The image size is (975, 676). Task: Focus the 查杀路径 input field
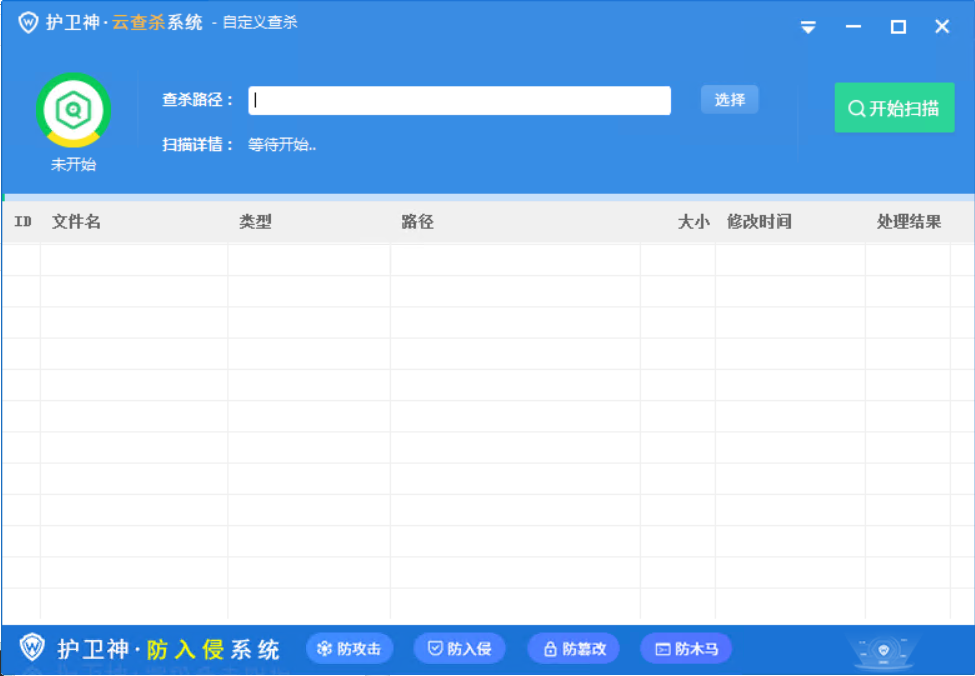[x=460, y=100]
